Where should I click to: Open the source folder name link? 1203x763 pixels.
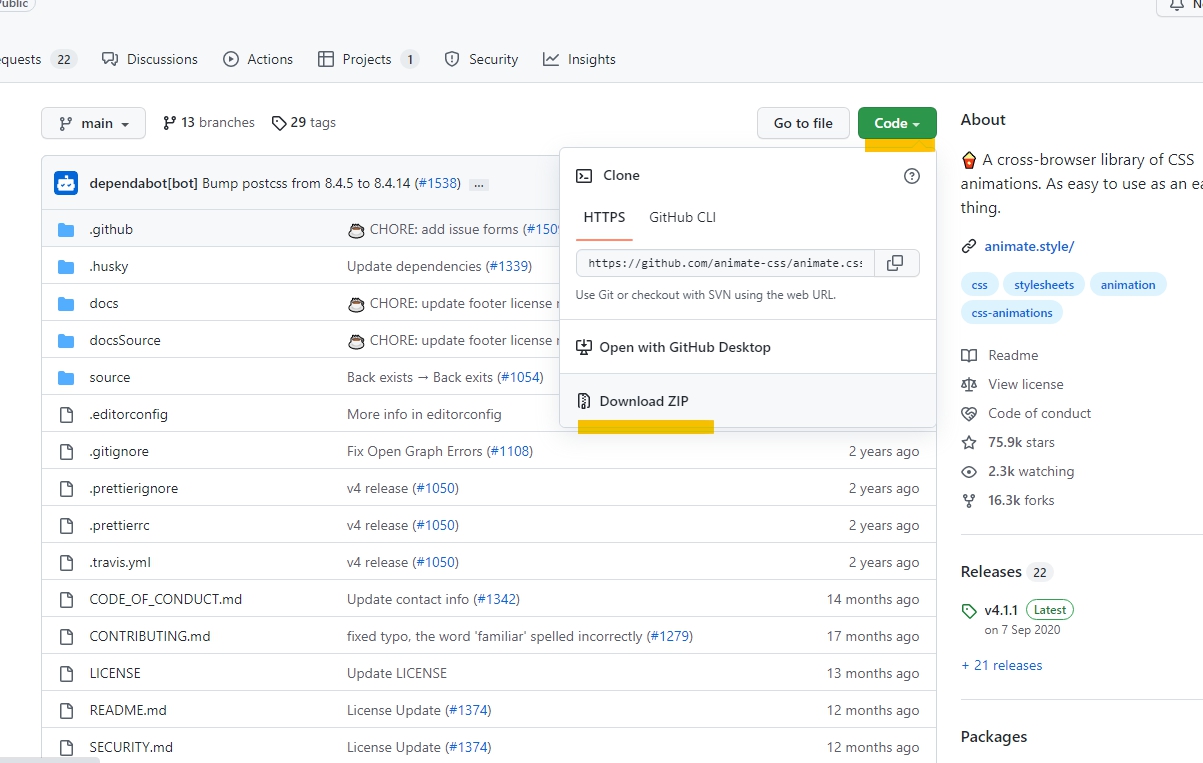click(x=110, y=377)
